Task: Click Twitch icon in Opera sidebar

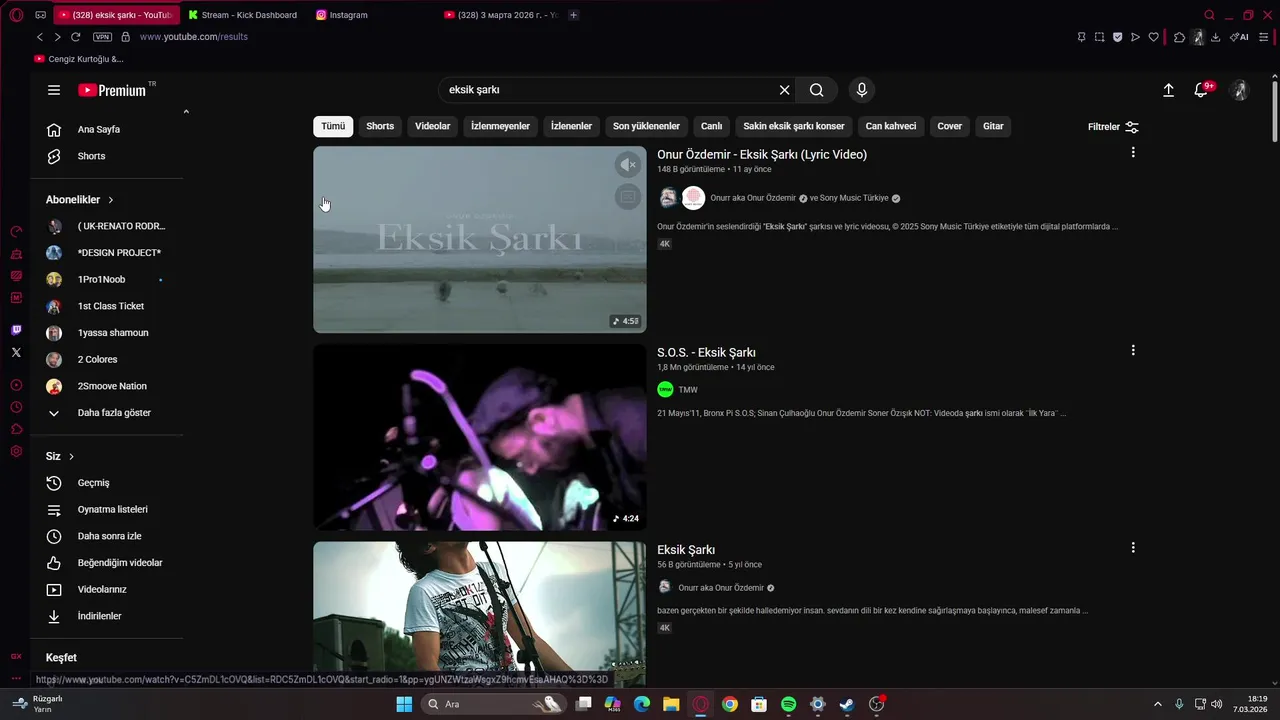Action: coord(16,330)
